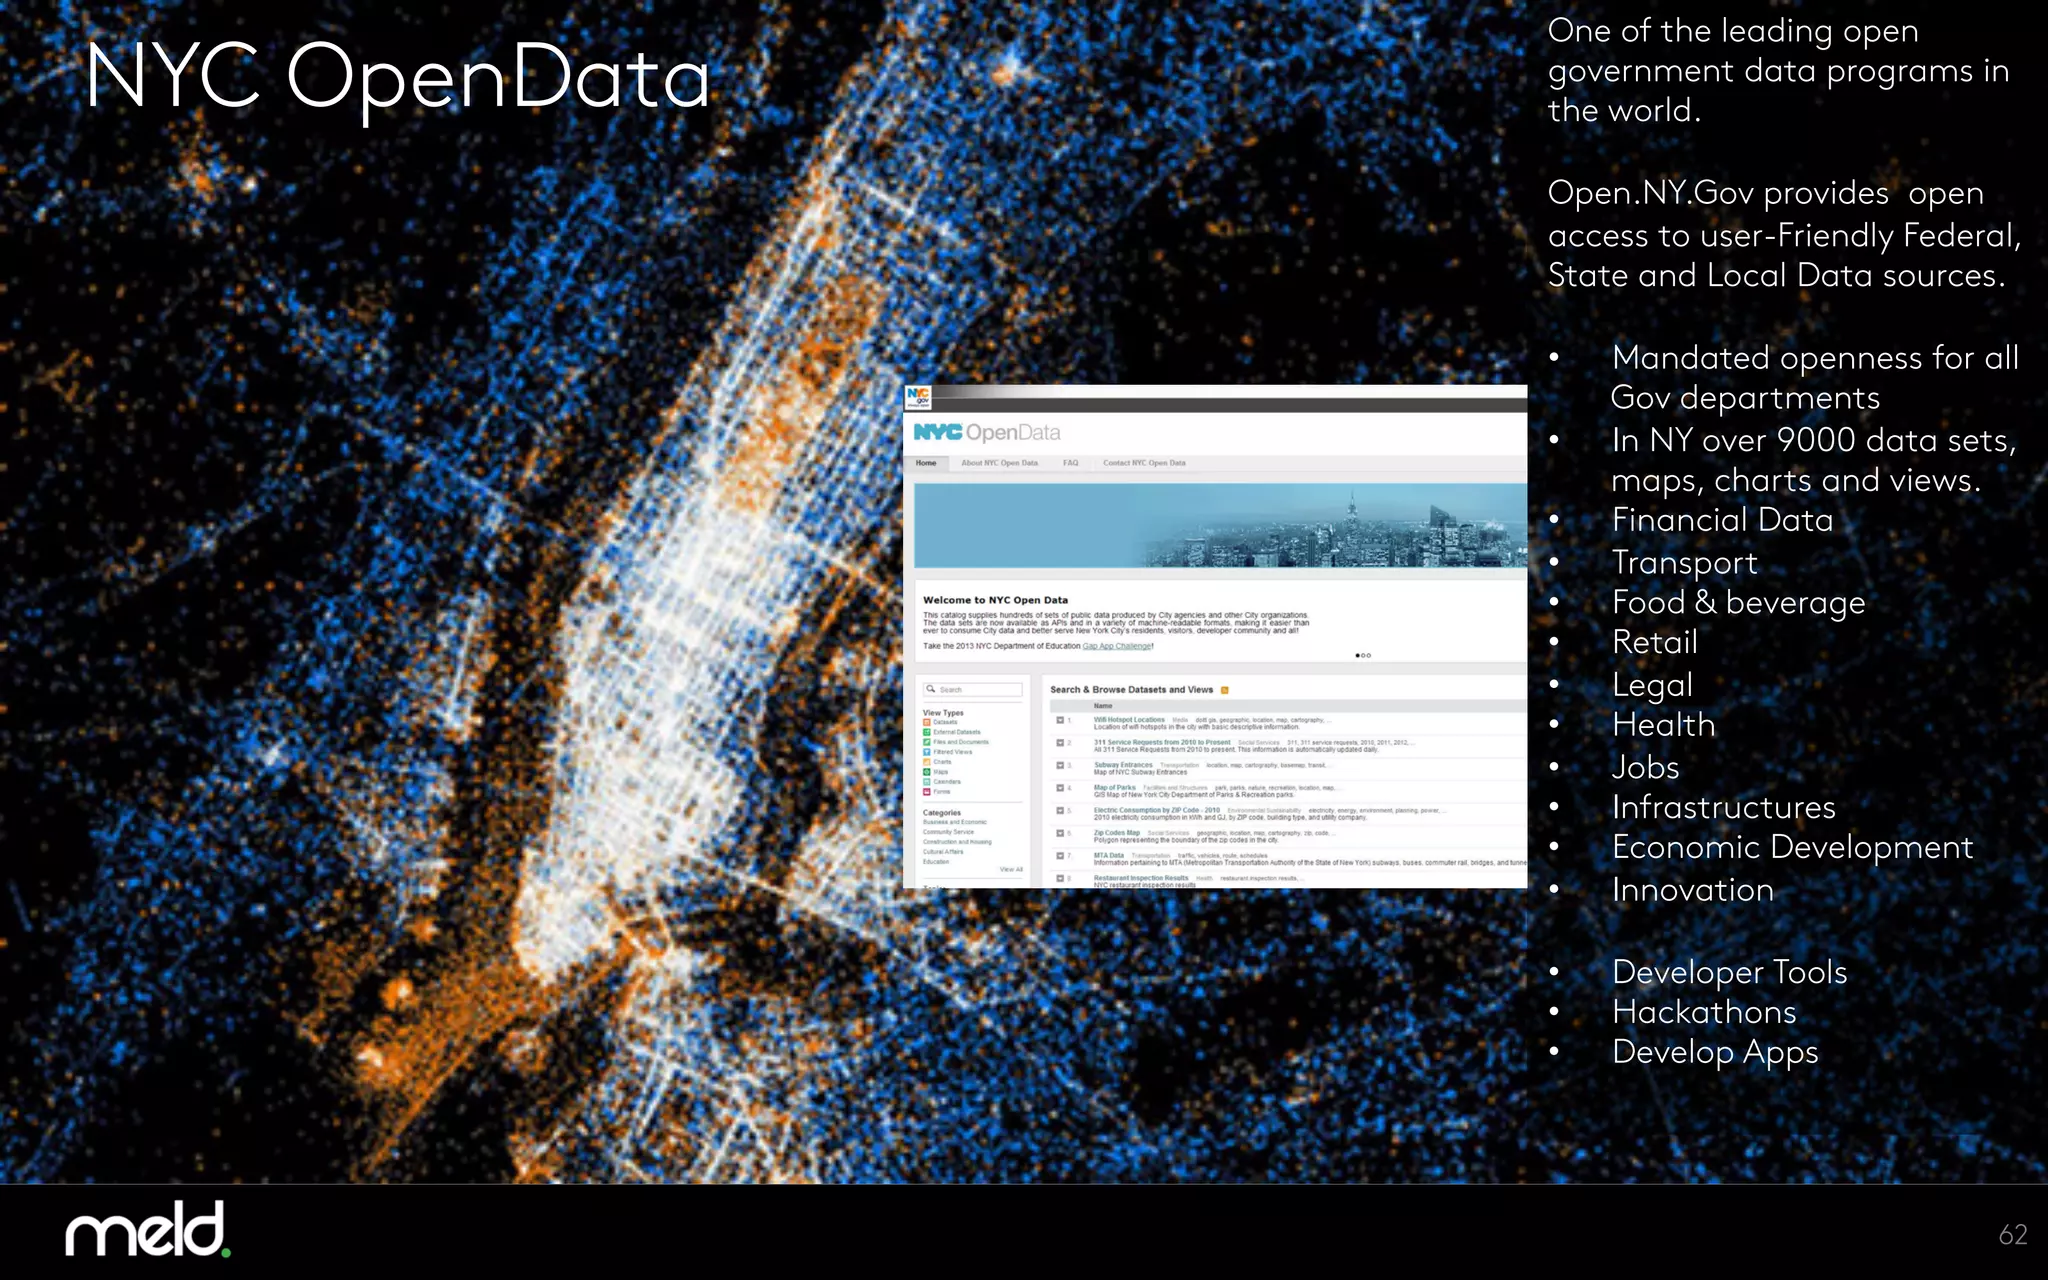Open Electric Consumption by ZIP Code dataset
Image resolution: width=2048 pixels, height=1280 pixels.
click(x=1157, y=810)
